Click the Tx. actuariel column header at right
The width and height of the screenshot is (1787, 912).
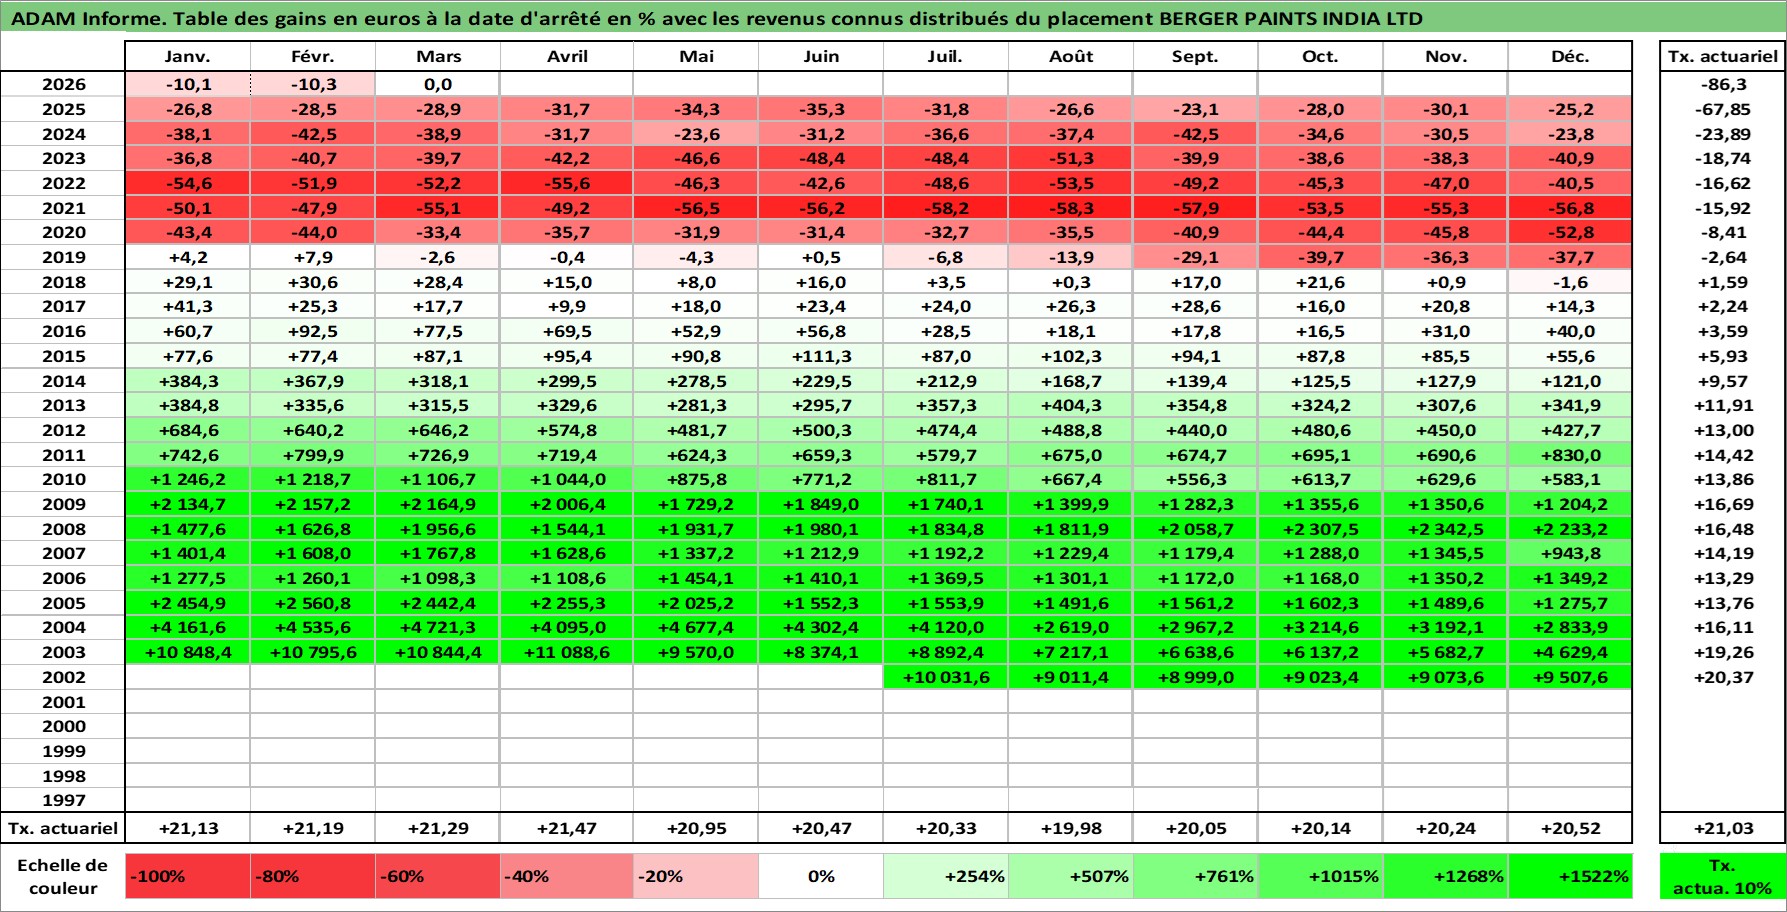pyautogui.click(x=1722, y=56)
